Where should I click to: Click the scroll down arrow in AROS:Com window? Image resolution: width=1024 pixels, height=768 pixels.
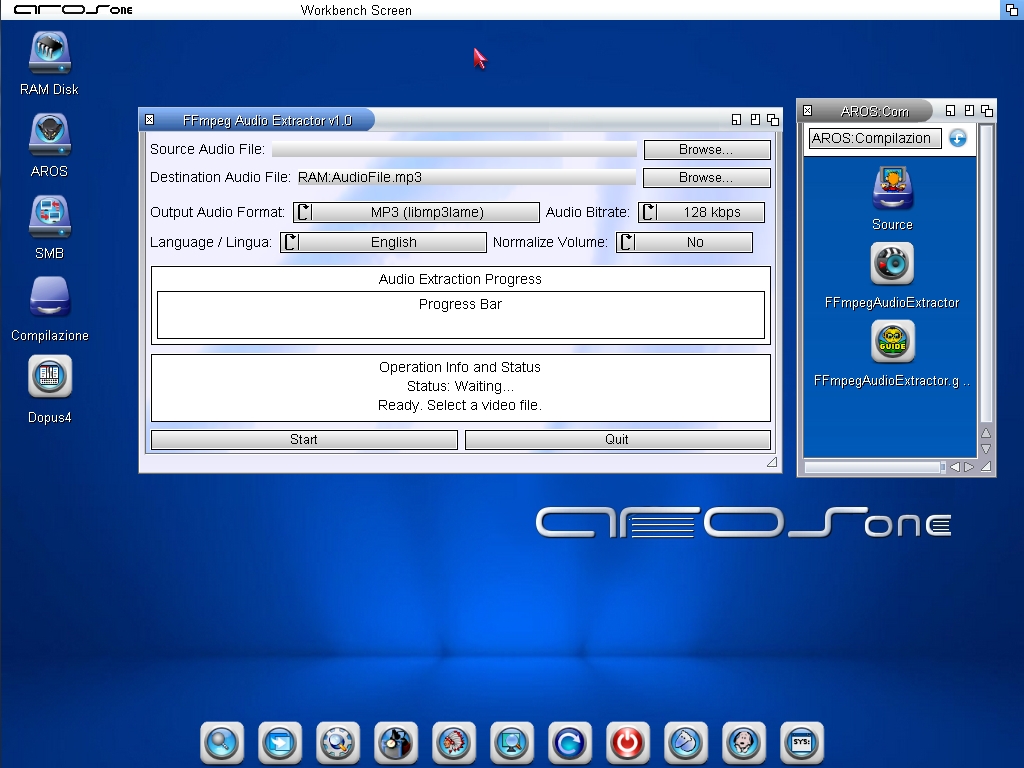tap(986, 449)
